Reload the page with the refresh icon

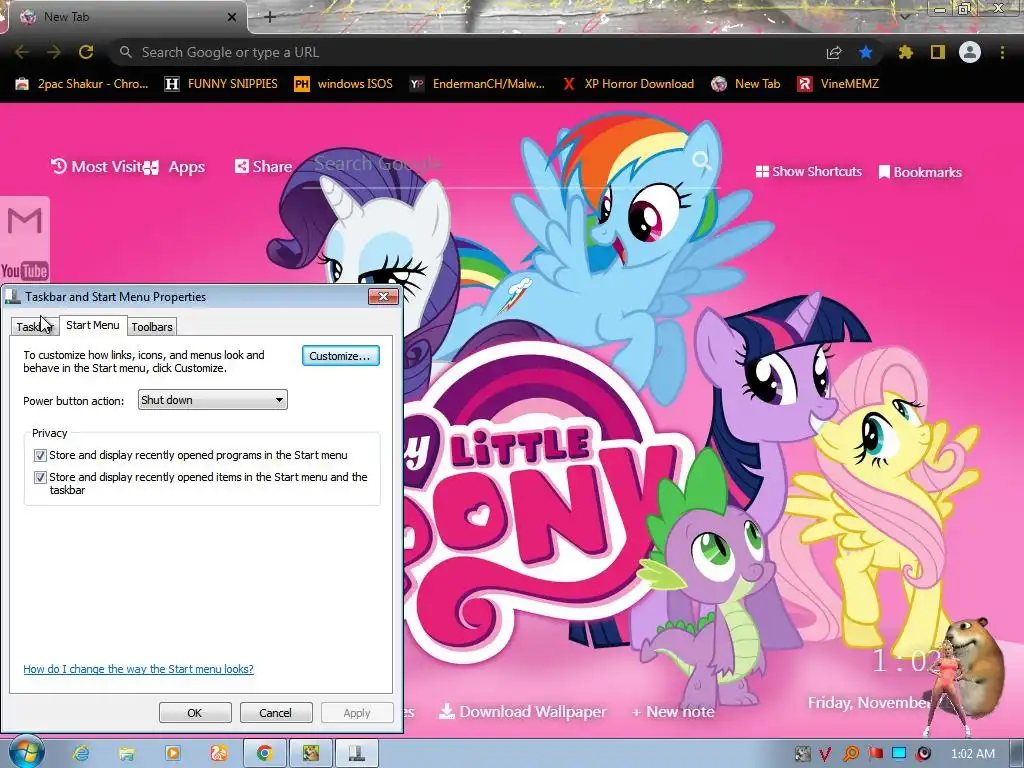86,52
